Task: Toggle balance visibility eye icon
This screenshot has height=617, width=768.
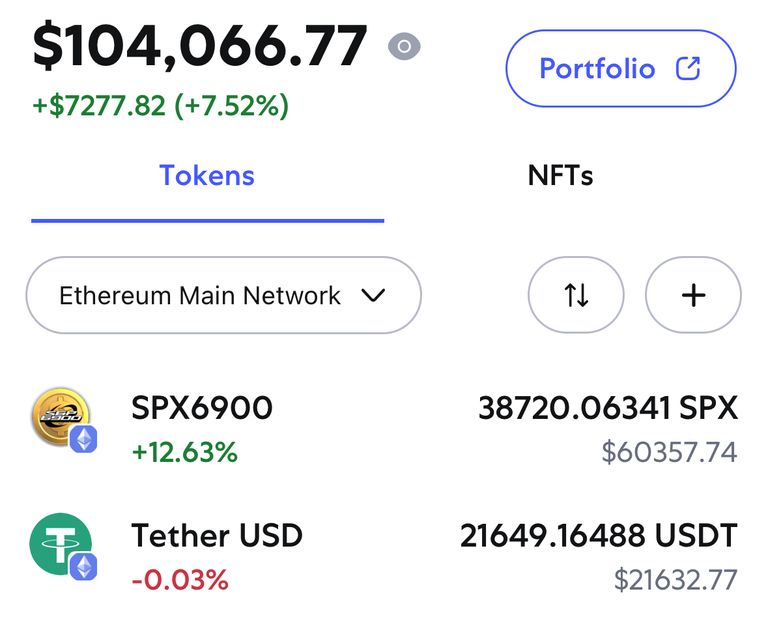Action: [404, 47]
